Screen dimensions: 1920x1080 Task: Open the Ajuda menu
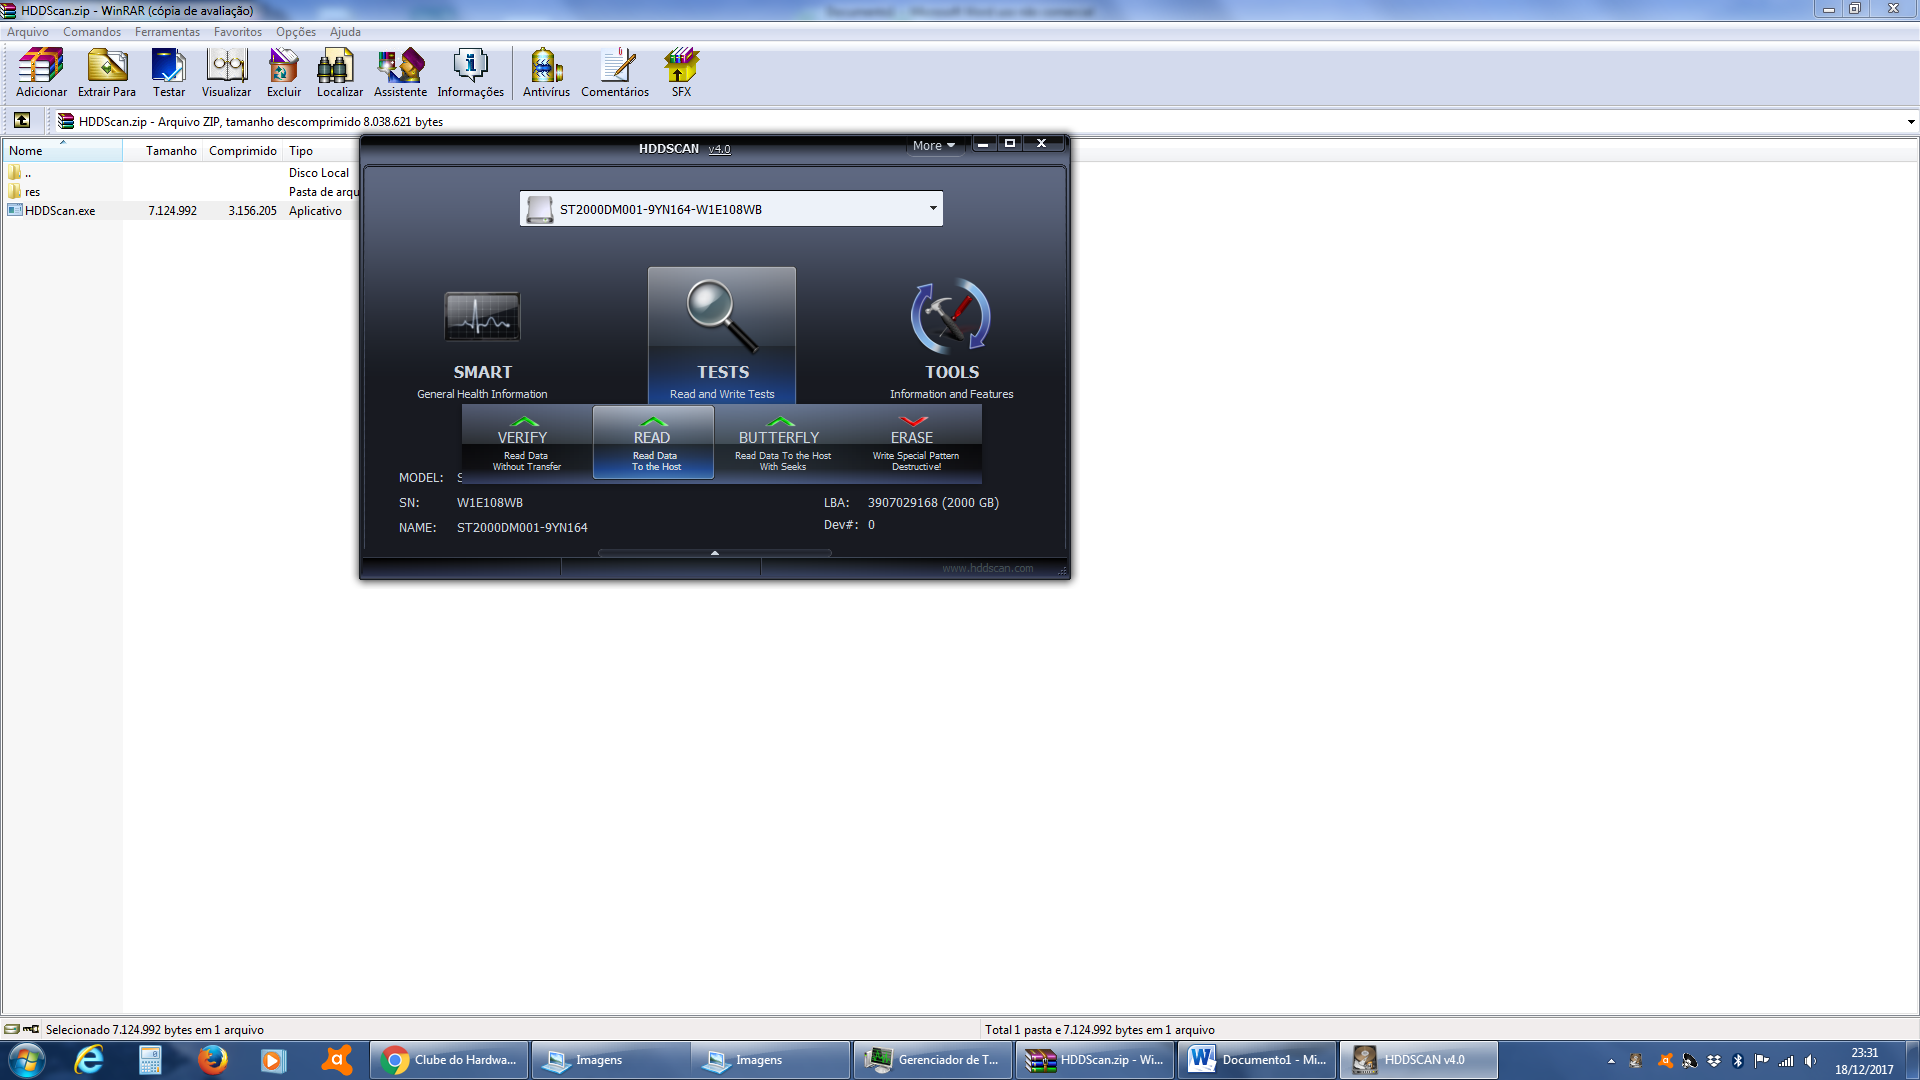(x=345, y=32)
